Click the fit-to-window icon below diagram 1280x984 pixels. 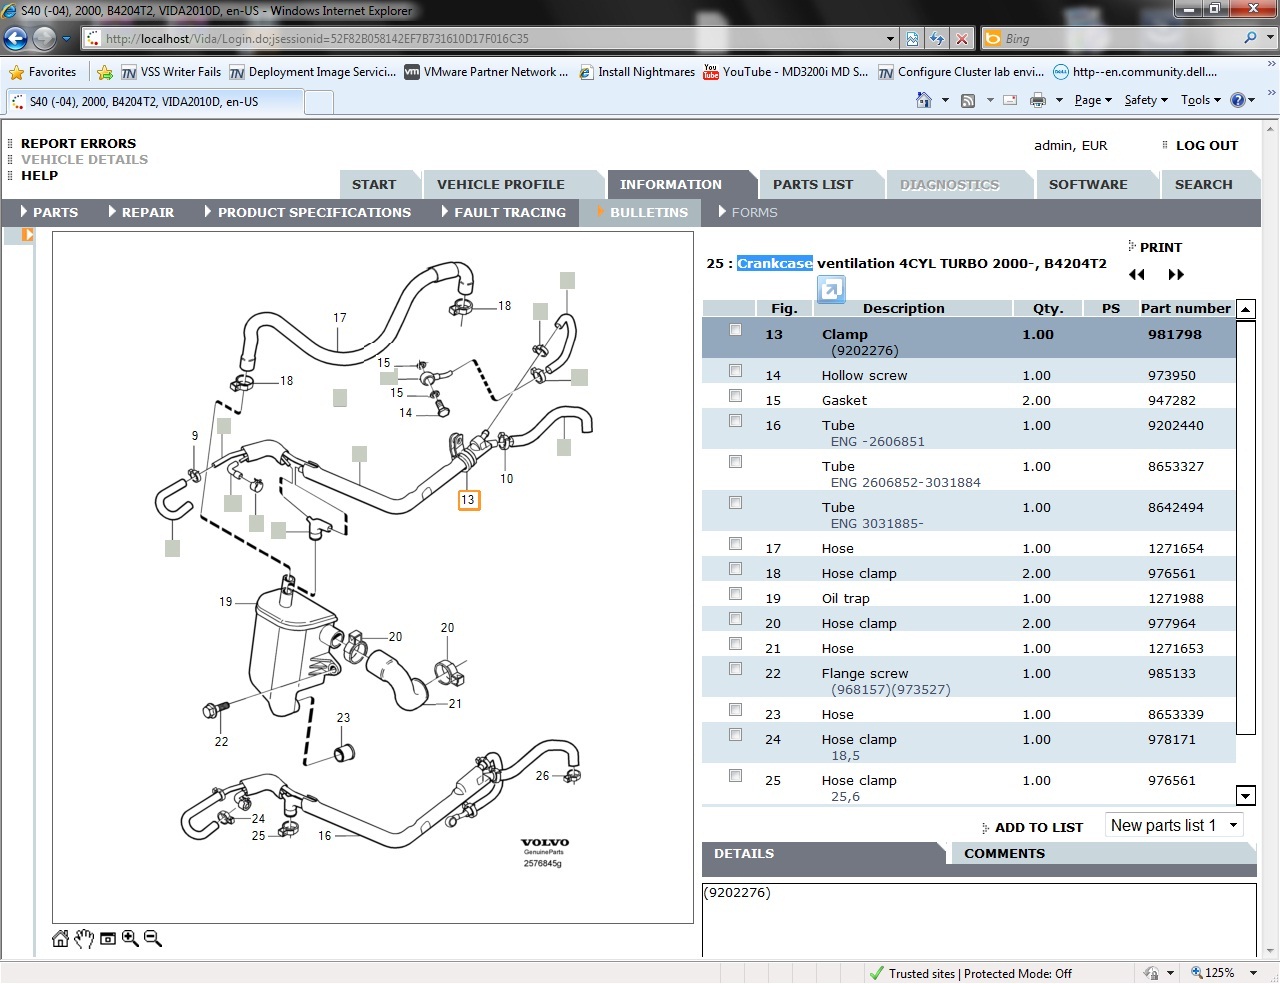107,938
